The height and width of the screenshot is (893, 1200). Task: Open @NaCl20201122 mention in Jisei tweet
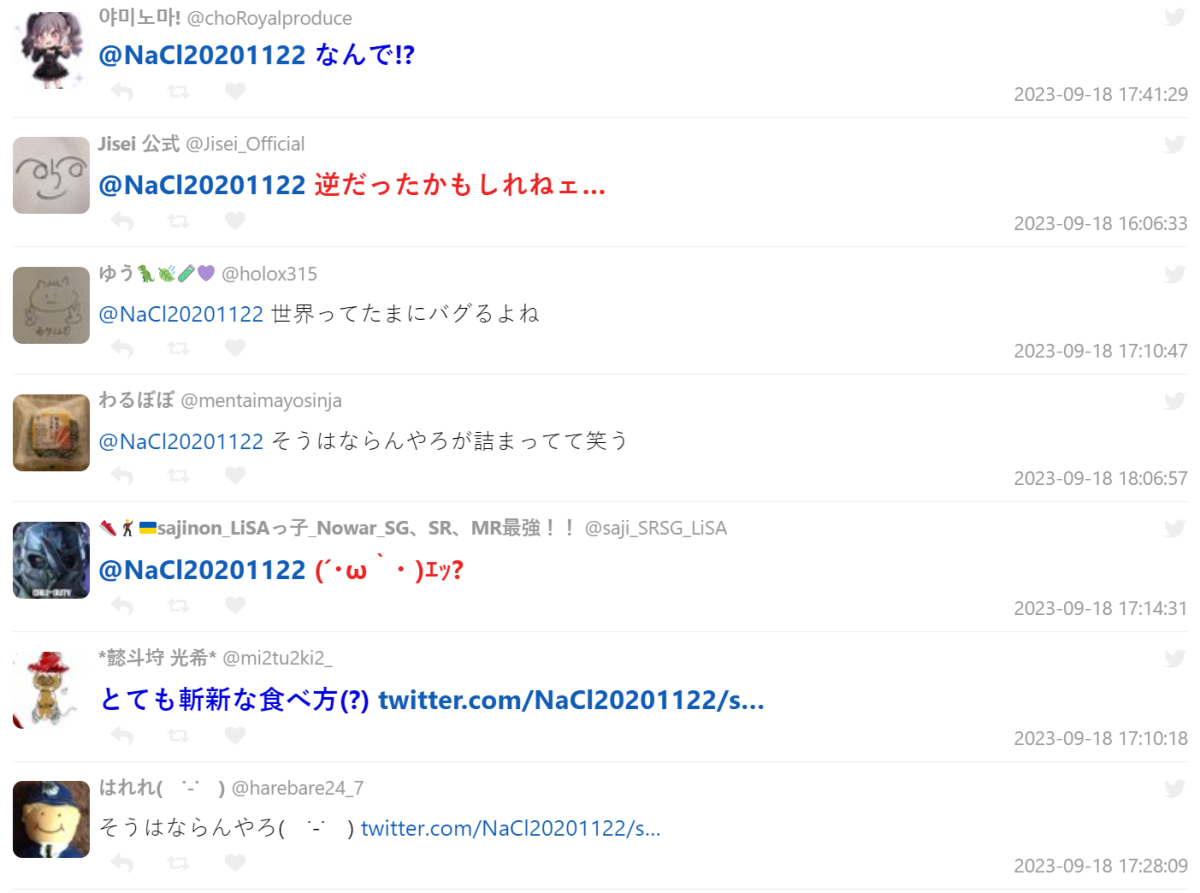click(202, 185)
